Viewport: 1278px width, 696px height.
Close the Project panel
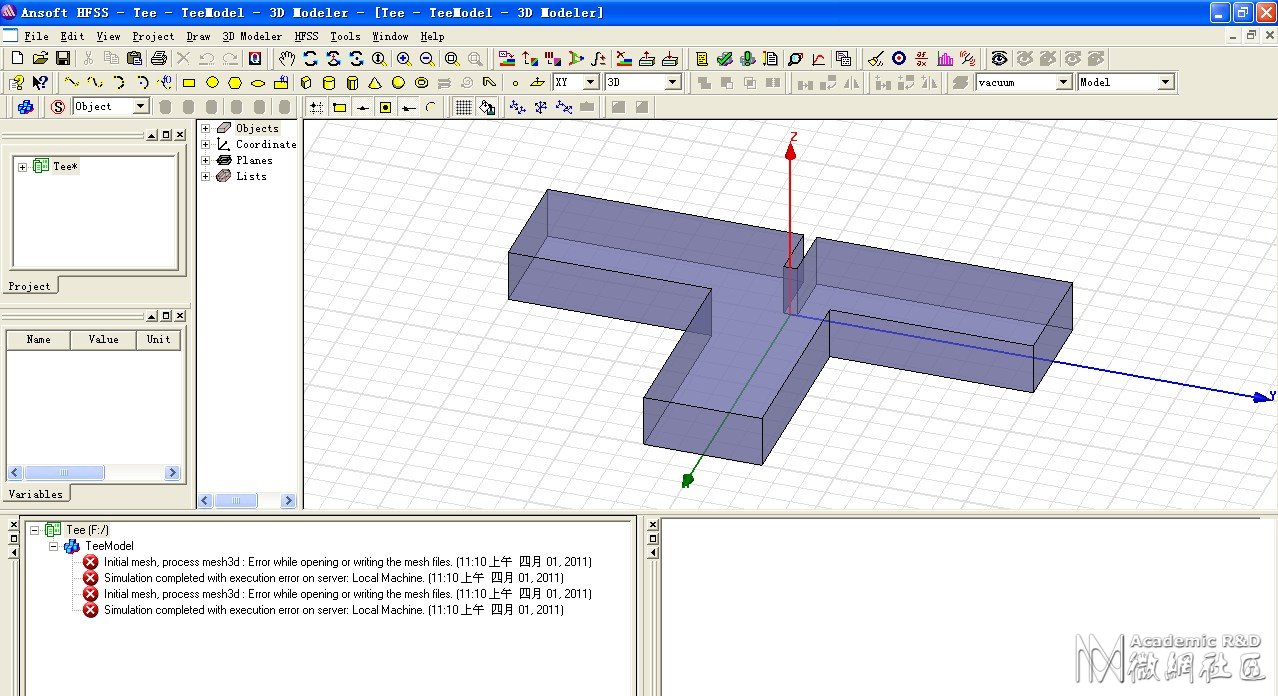tap(180, 135)
